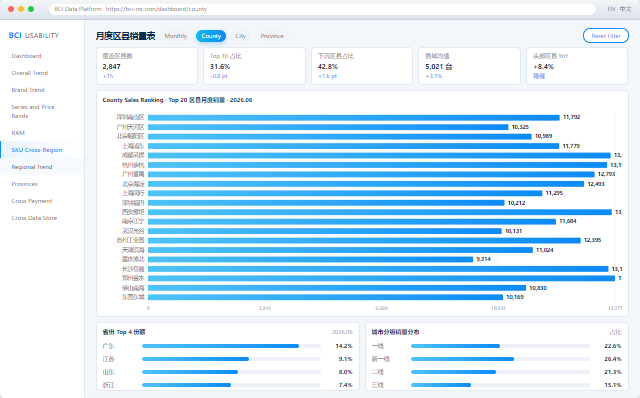Open Series and Price Bands
The image size is (640, 398).
click(33, 111)
